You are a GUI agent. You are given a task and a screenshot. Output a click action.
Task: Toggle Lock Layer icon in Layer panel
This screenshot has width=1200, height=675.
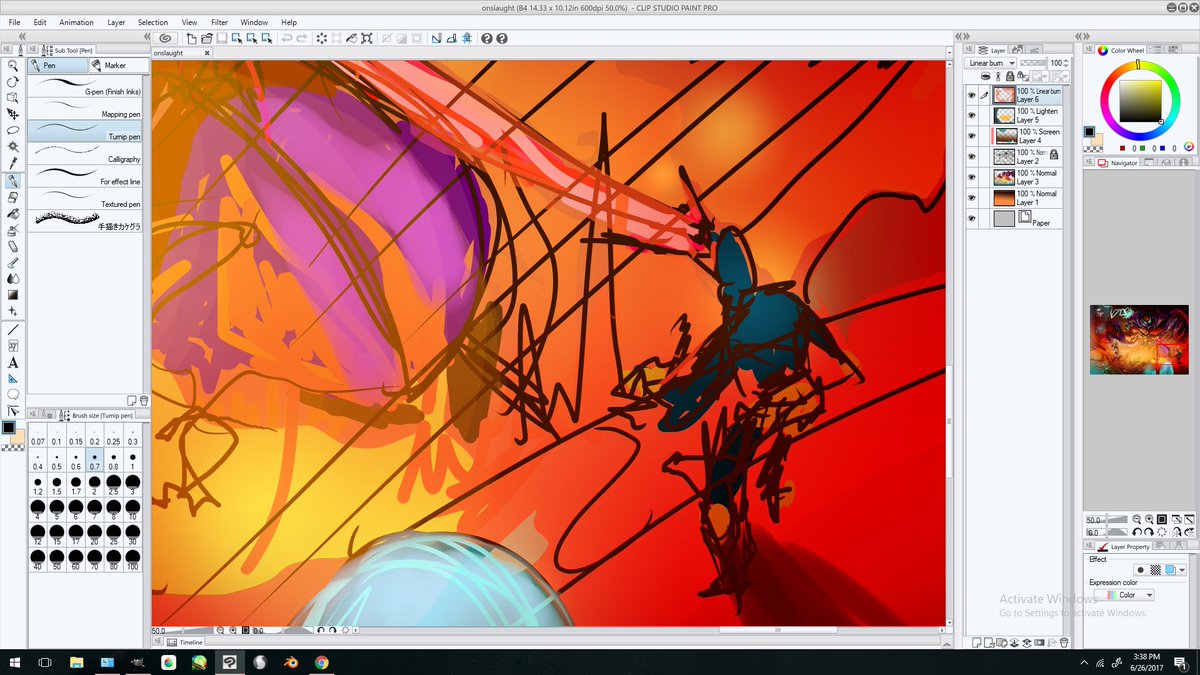[x=1010, y=76]
